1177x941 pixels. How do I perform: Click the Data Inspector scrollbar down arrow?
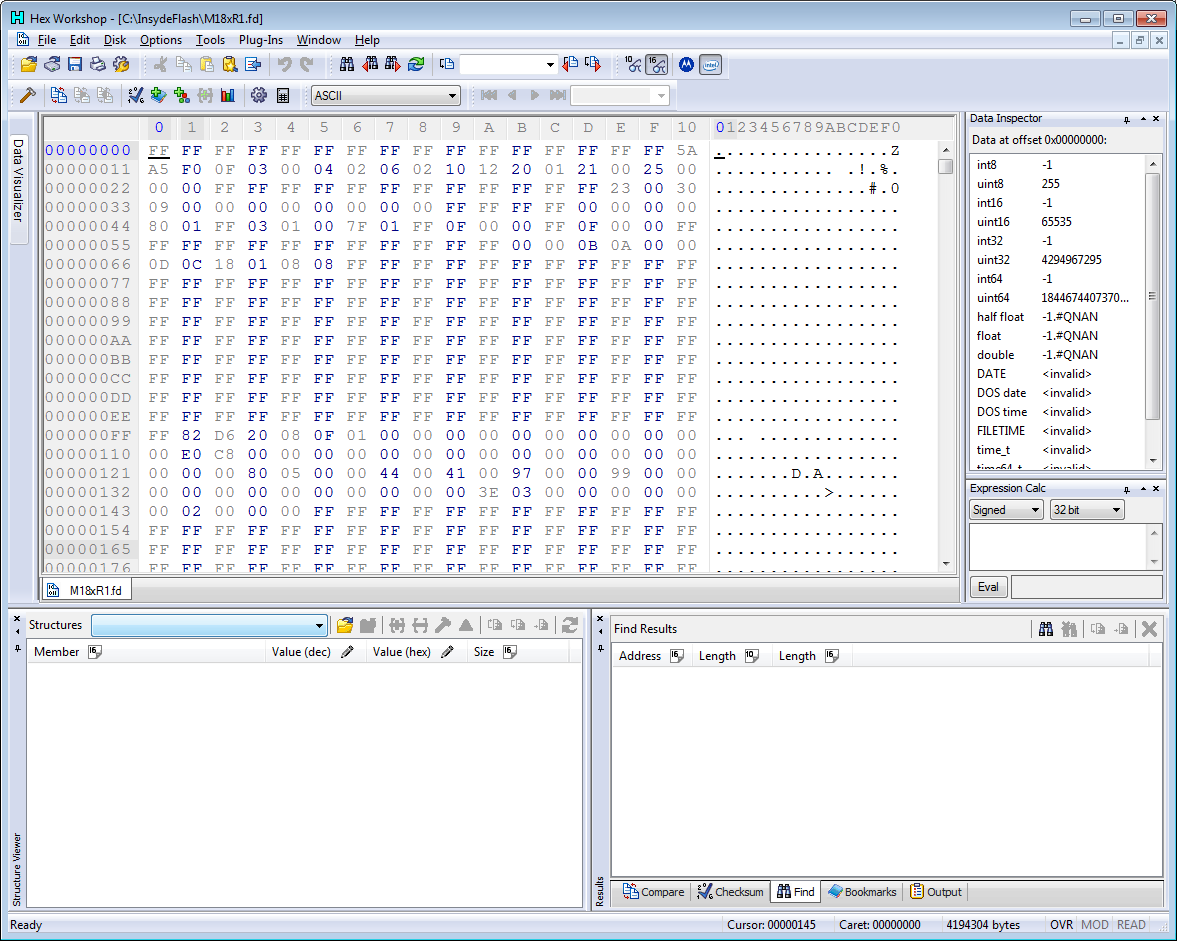coord(1153,461)
